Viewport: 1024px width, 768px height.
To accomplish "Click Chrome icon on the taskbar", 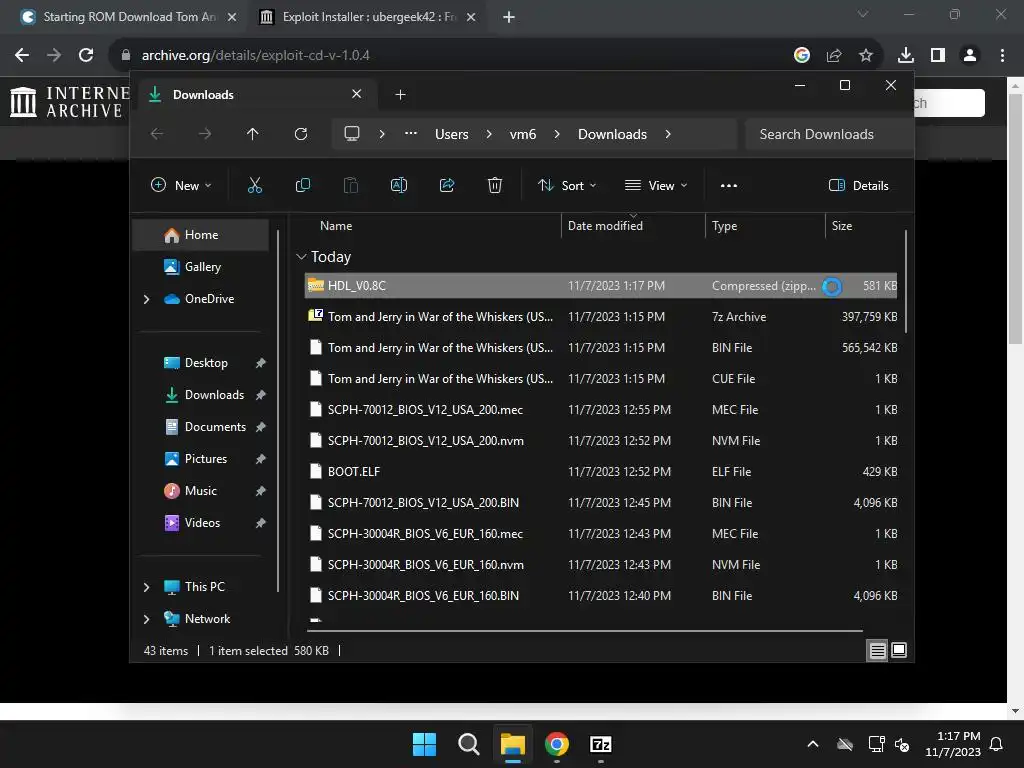I will pyautogui.click(x=556, y=744).
